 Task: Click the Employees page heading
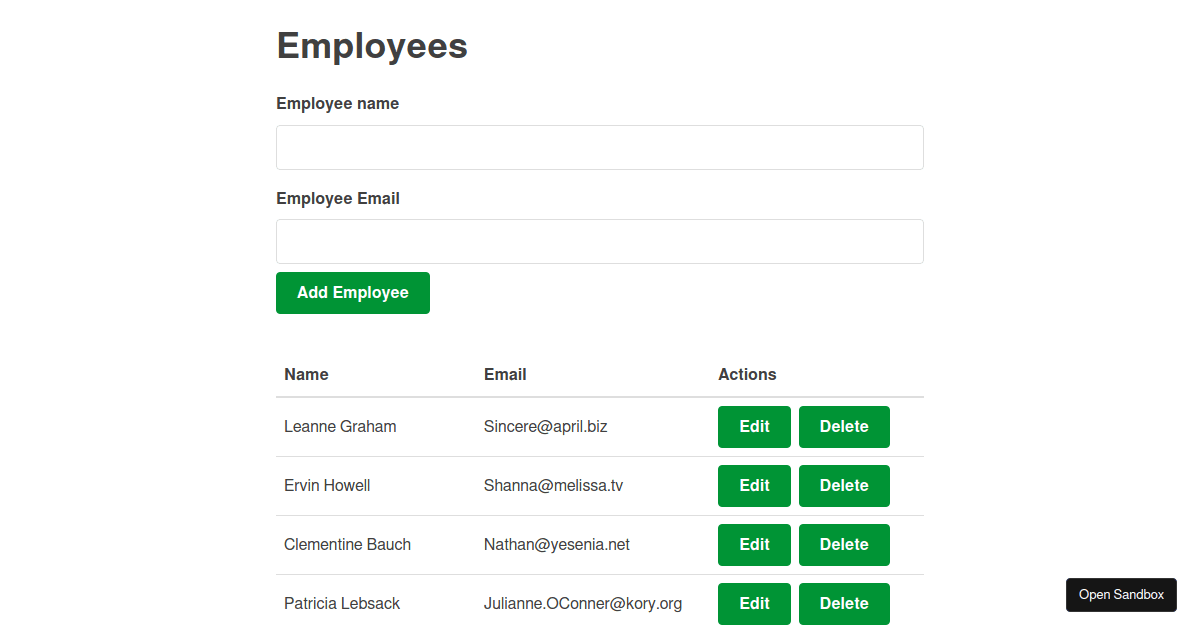click(x=371, y=45)
